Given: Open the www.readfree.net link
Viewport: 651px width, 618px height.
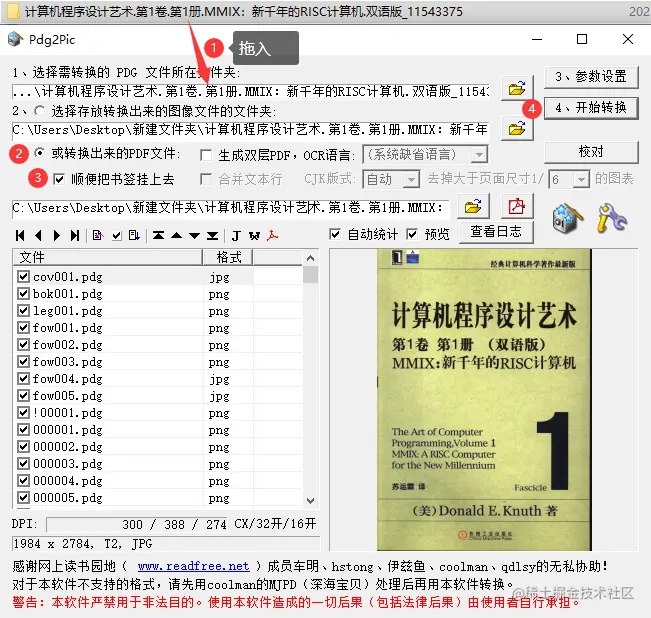Looking at the screenshot, I should (x=193, y=566).
